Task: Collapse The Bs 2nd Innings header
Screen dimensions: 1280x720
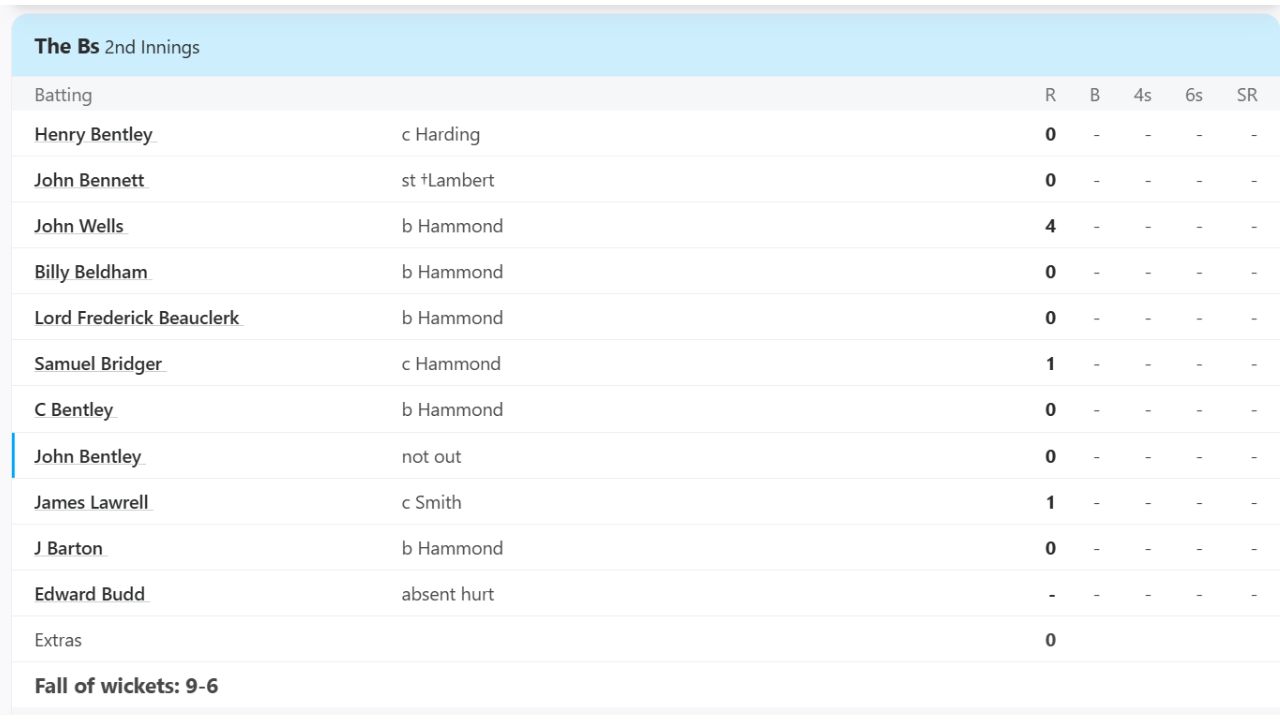Action: [x=117, y=47]
